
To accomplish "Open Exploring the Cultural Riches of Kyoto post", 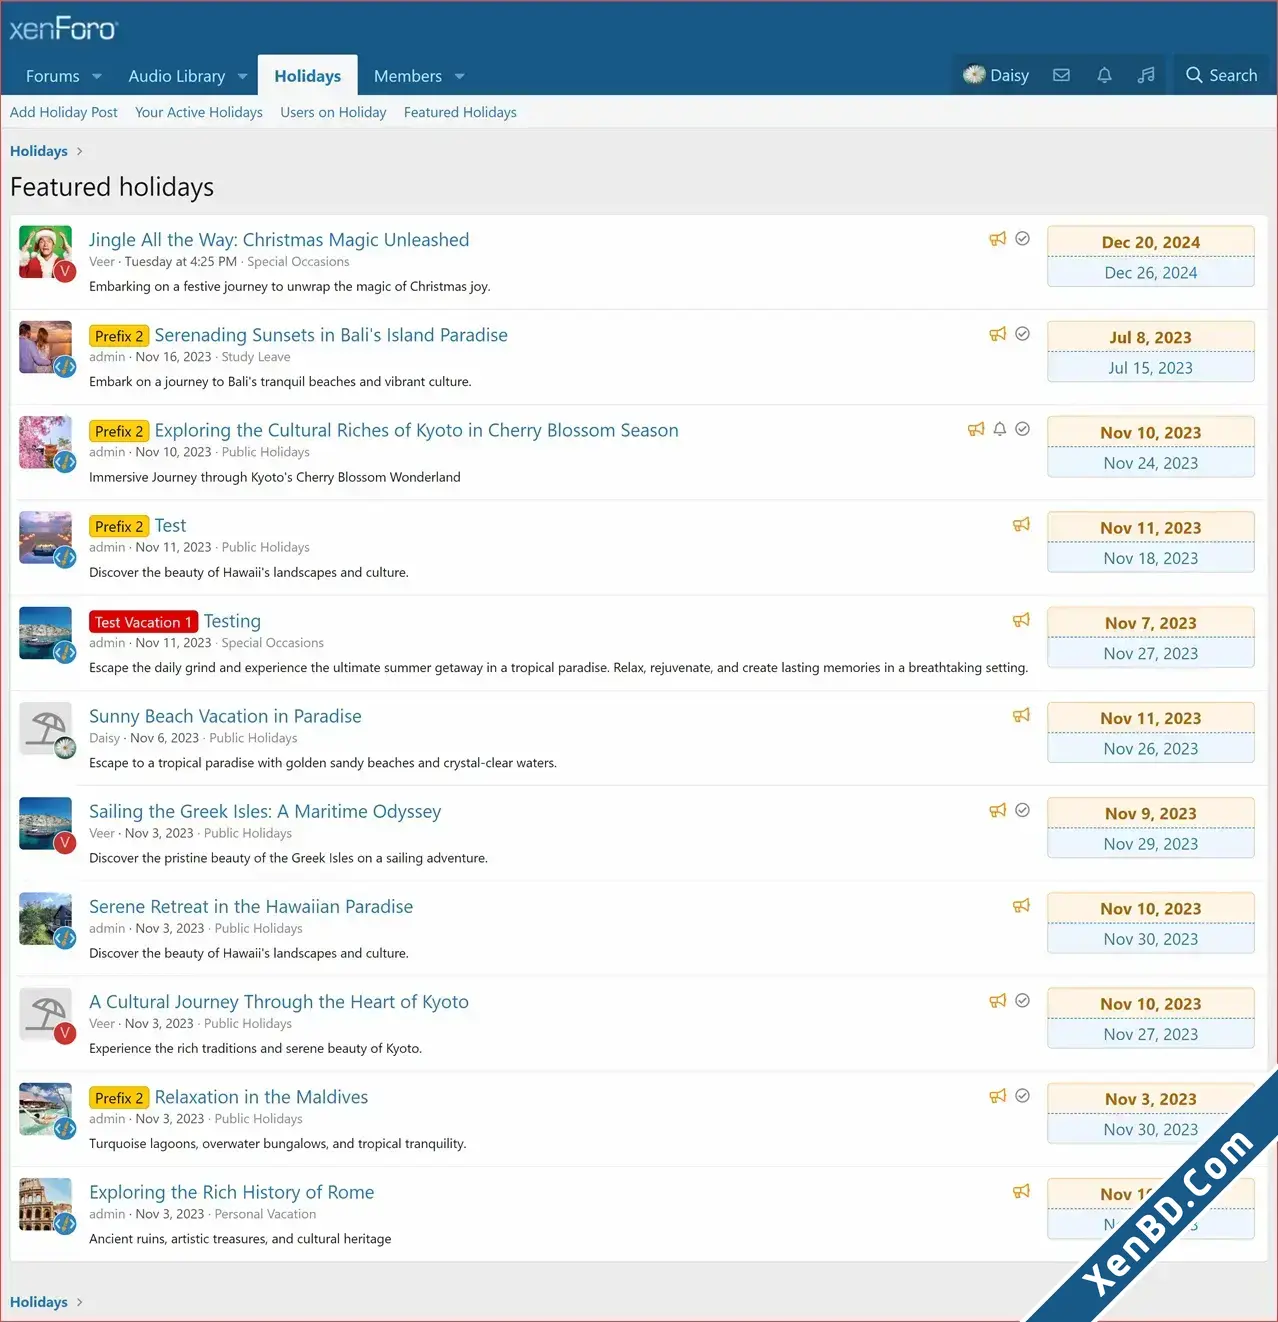I will [x=416, y=430].
